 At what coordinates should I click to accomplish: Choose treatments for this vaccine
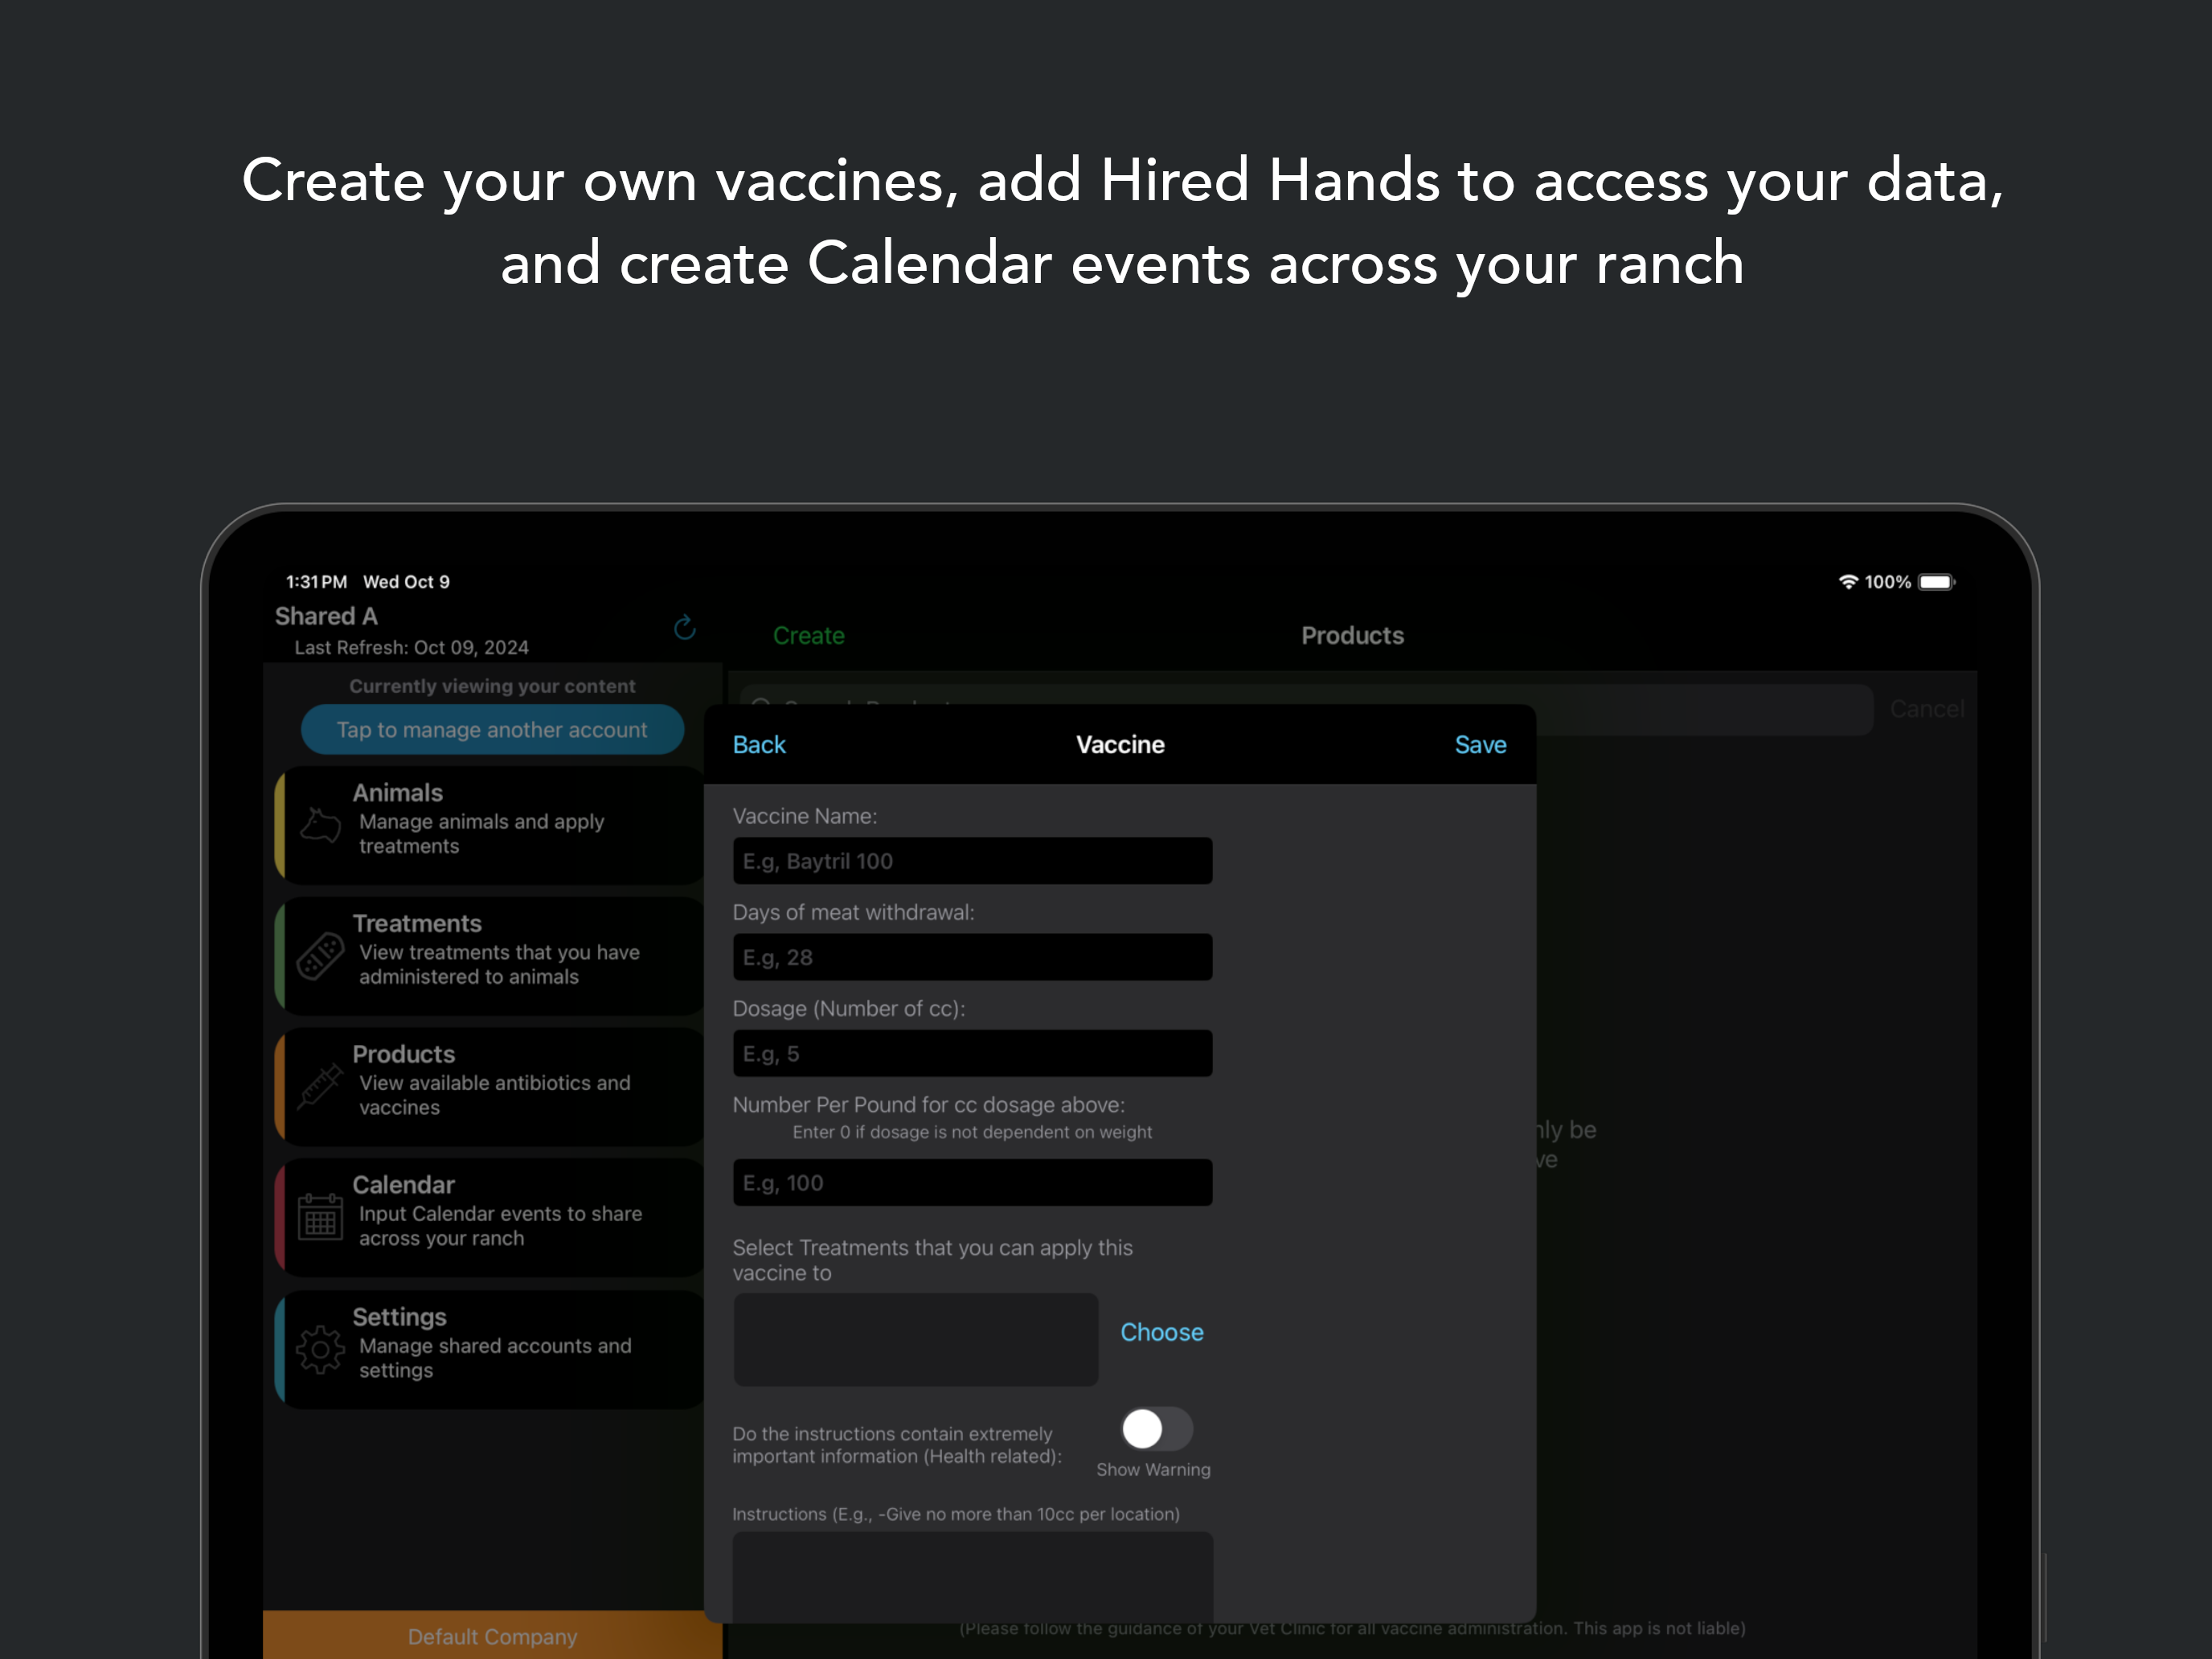coord(1161,1332)
